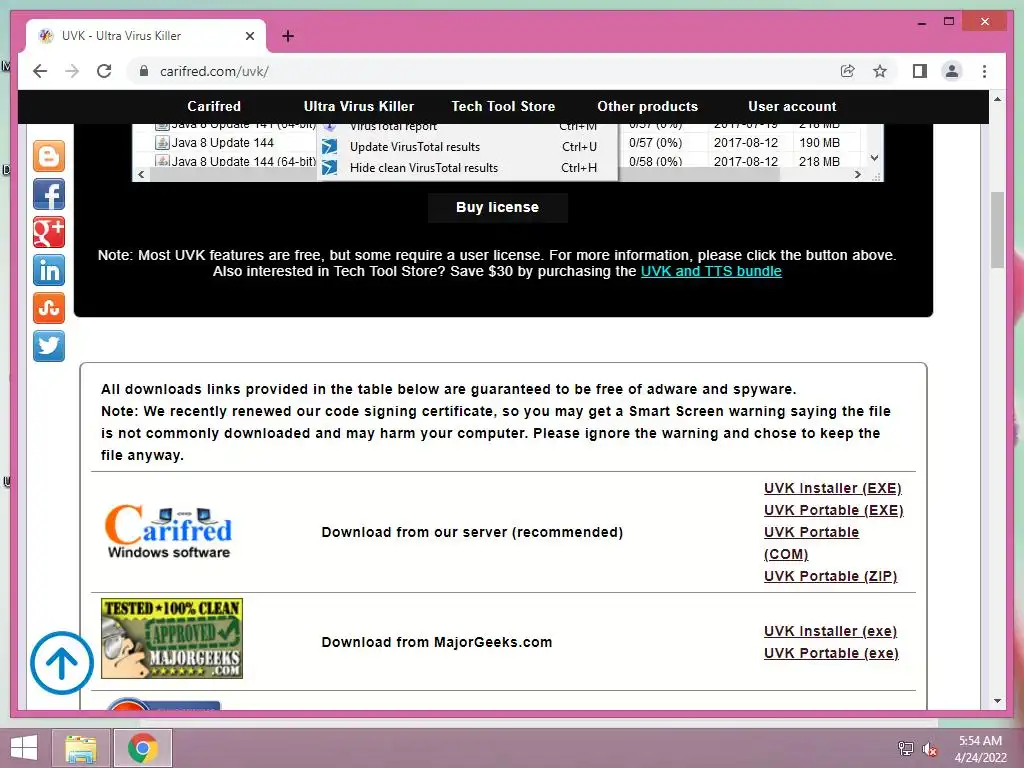Screen dimensions: 1024x768
Task: Select the UVK - Ultra Virus Killer tab
Action: (144, 36)
